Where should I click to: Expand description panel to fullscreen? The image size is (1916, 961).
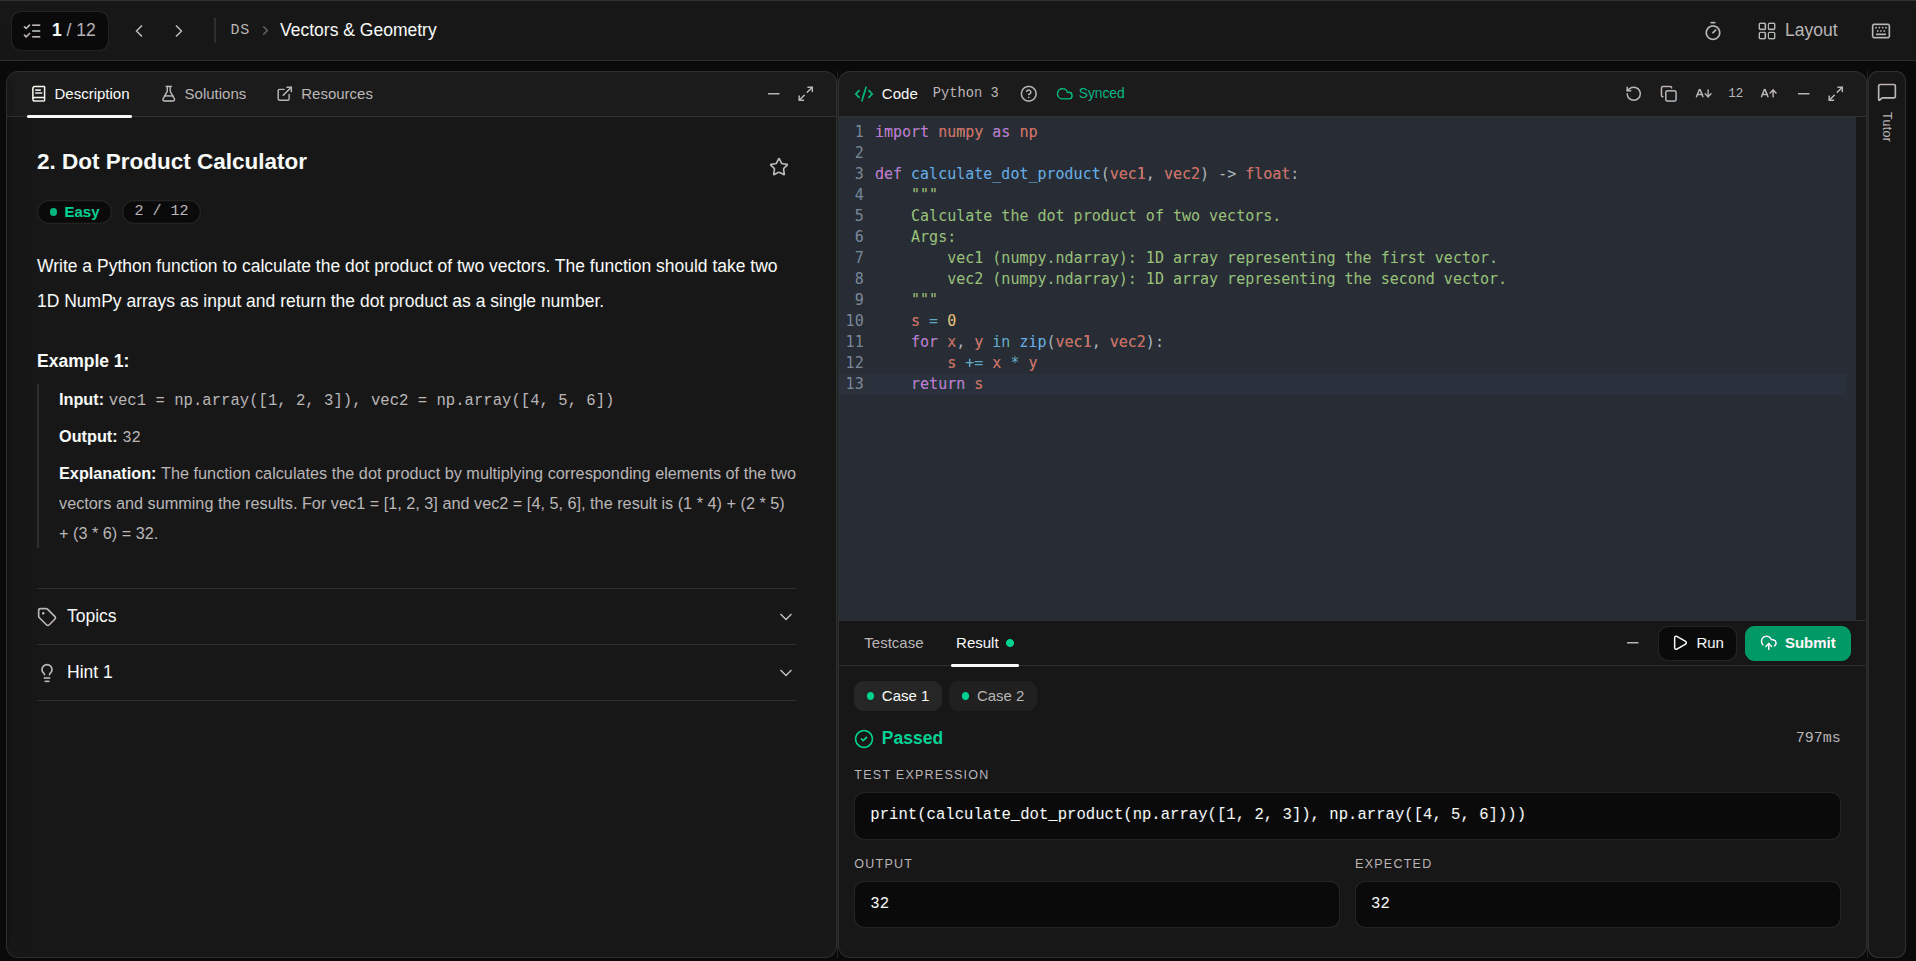[805, 94]
